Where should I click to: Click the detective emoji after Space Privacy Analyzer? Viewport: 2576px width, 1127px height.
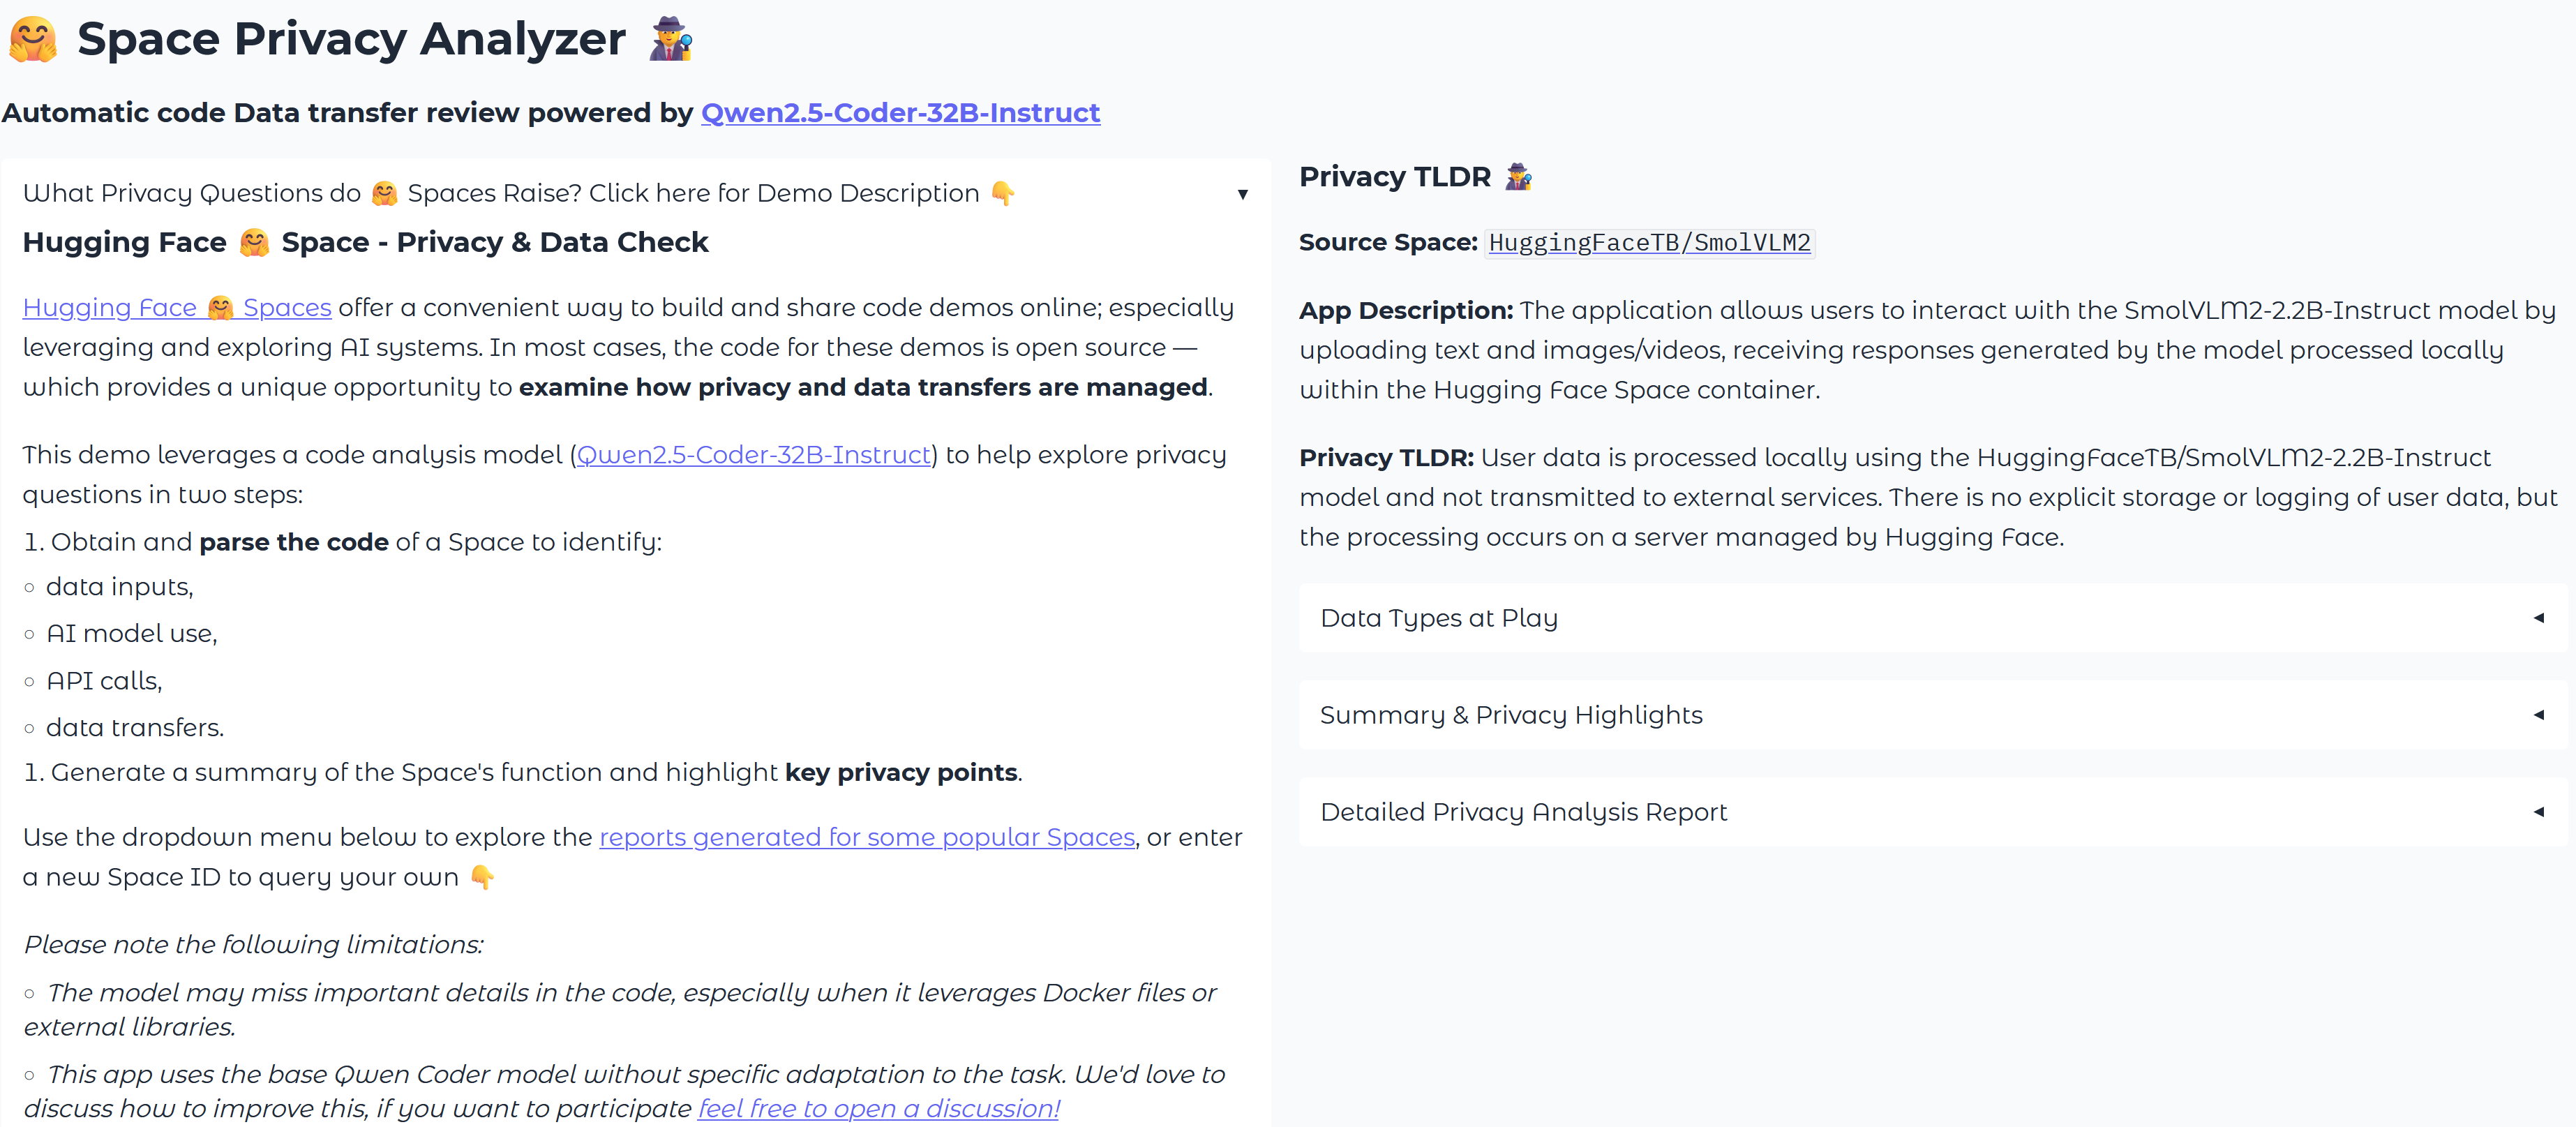[x=670, y=40]
